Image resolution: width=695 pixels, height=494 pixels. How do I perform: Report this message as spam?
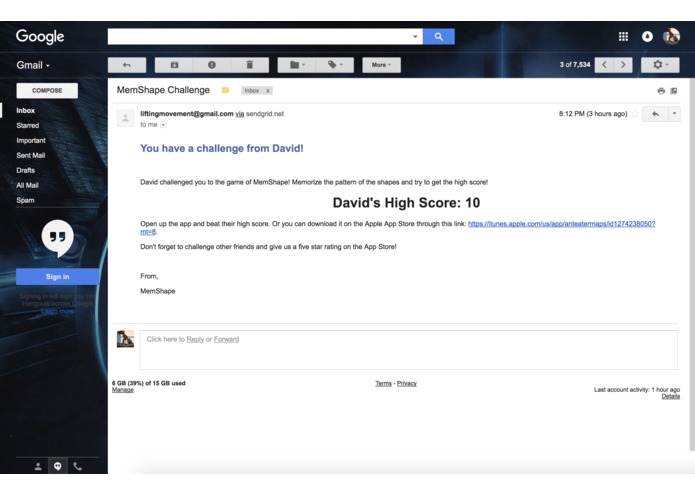coord(212,65)
